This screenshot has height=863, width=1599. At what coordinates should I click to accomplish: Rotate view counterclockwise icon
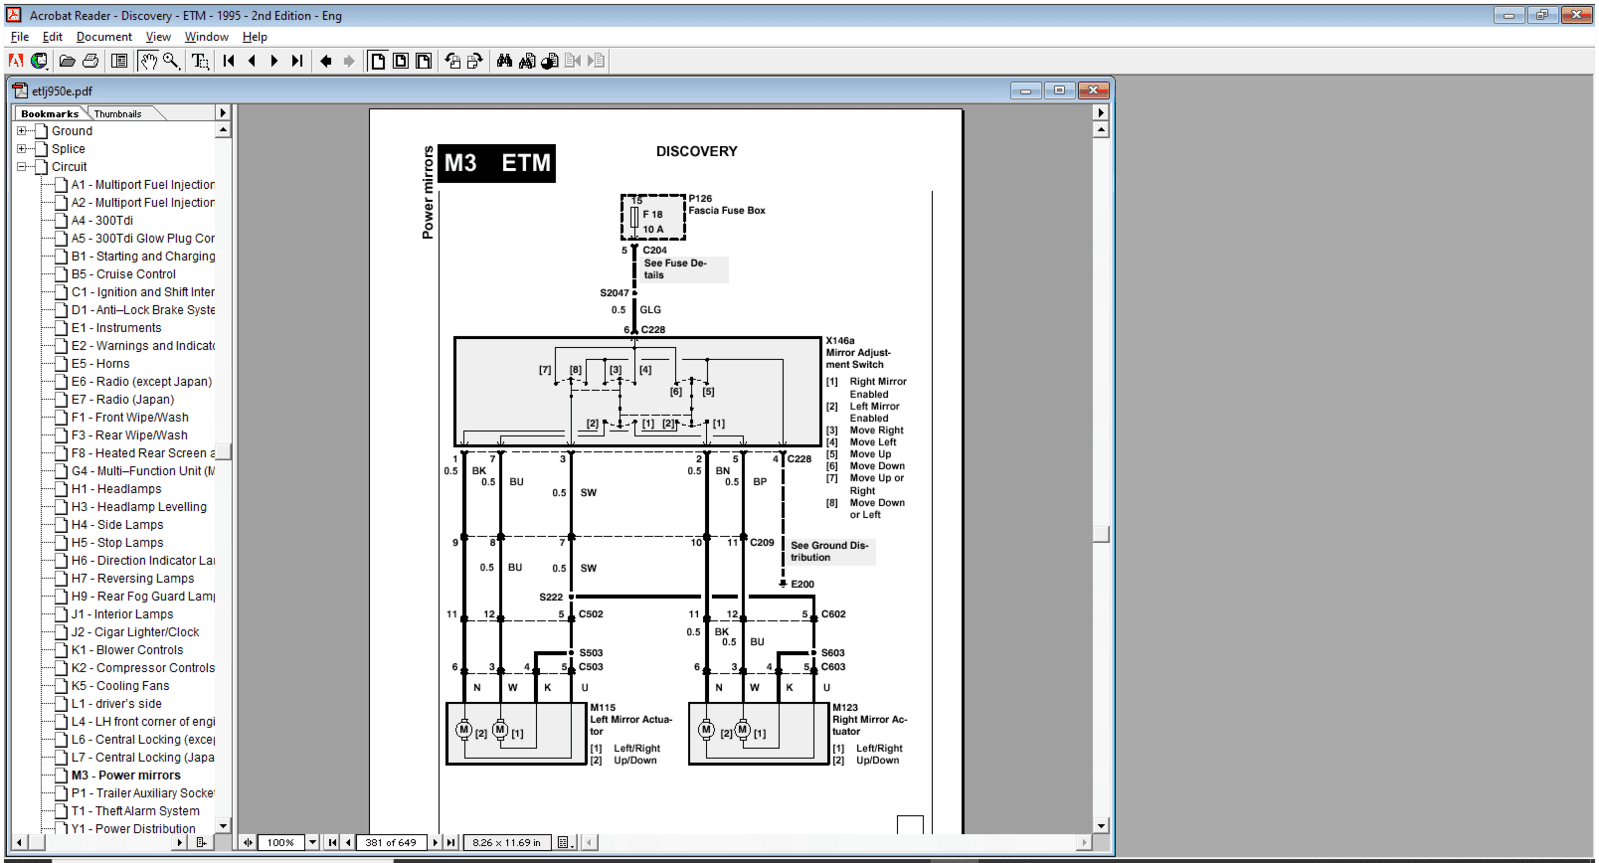tap(453, 61)
